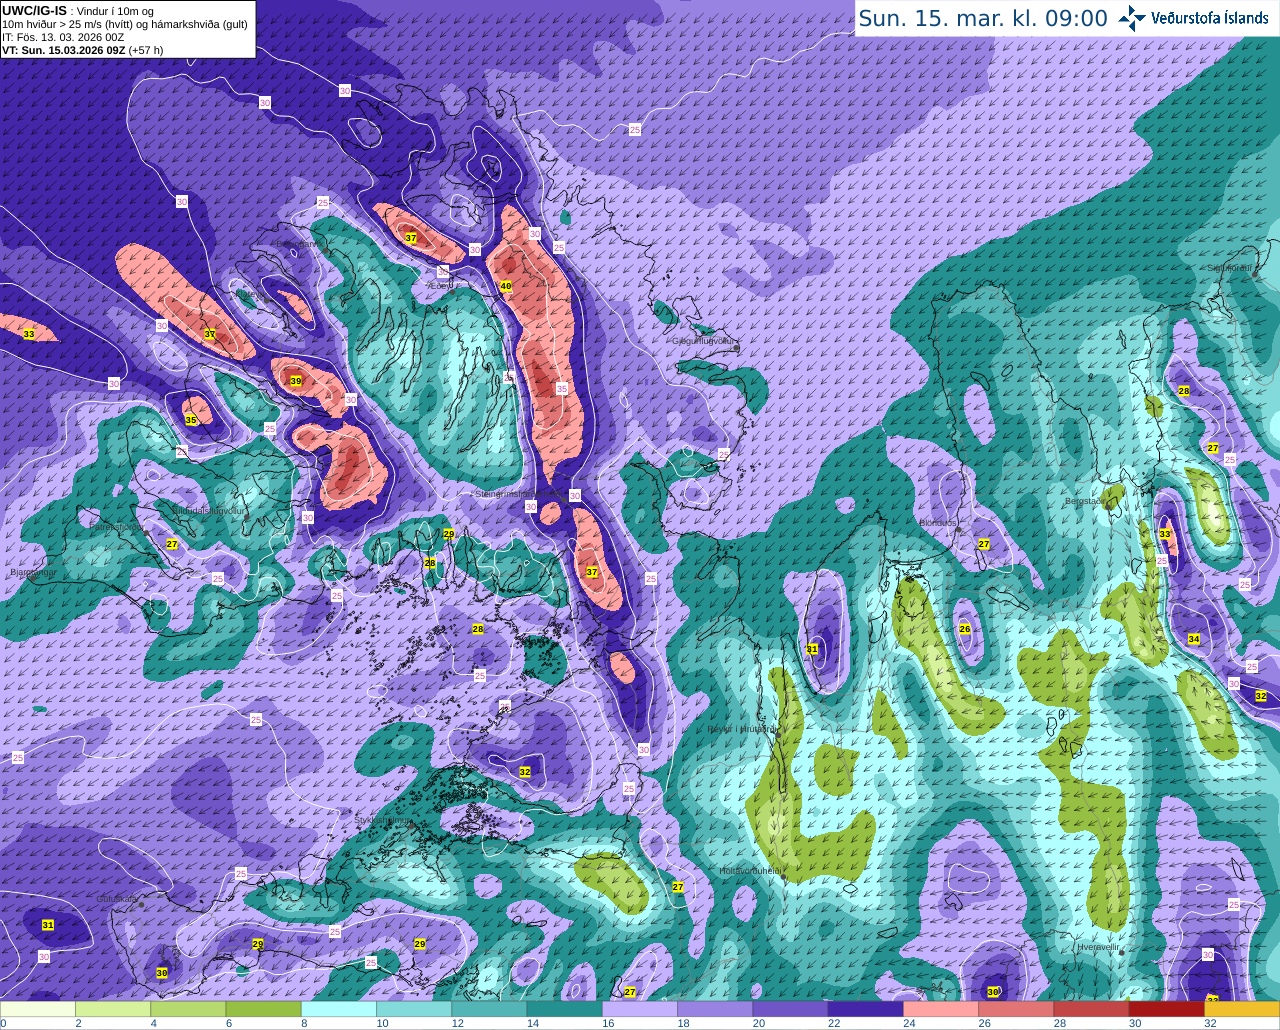Click the '24' tick label on the color scale
The image size is (1280, 1030).
click(909, 1023)
